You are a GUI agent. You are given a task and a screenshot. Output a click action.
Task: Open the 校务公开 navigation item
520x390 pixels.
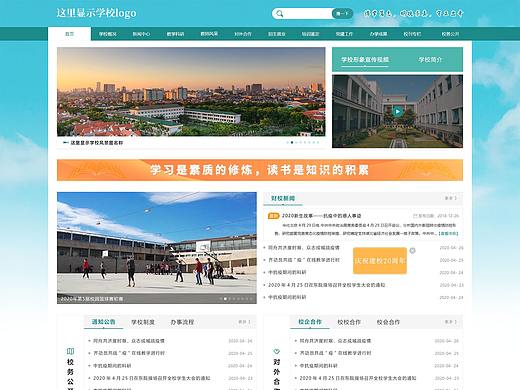pyautogui.click(x=450, y=34)
